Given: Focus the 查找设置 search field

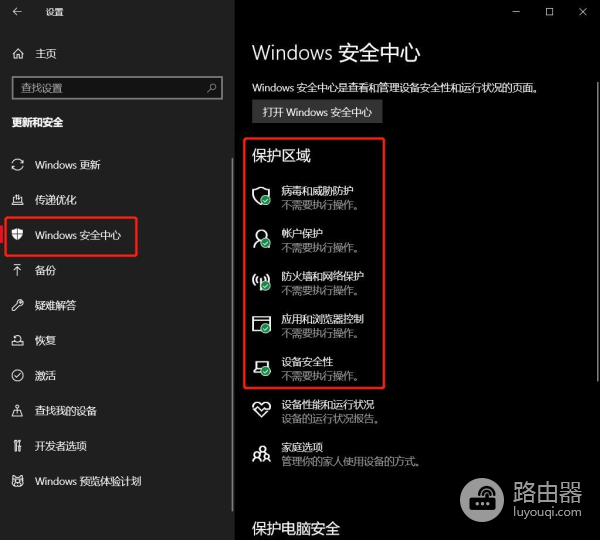Looking at the screenshot, I should point(117,88).
